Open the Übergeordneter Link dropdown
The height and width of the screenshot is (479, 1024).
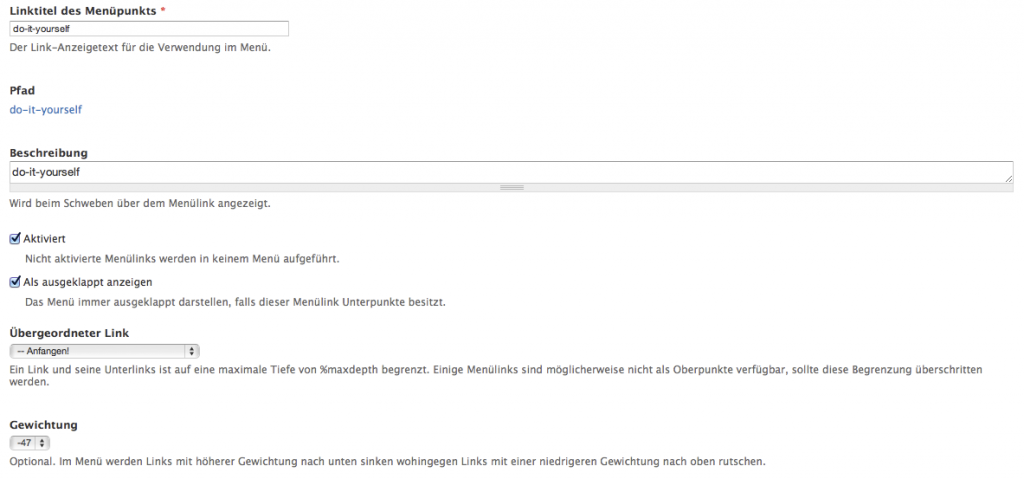(104, 351)
